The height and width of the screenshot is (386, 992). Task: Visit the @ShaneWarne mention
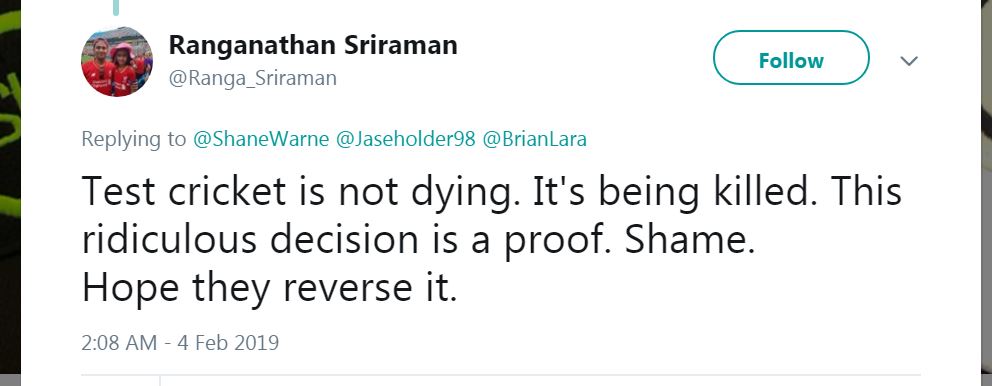[x=261, y=139]
